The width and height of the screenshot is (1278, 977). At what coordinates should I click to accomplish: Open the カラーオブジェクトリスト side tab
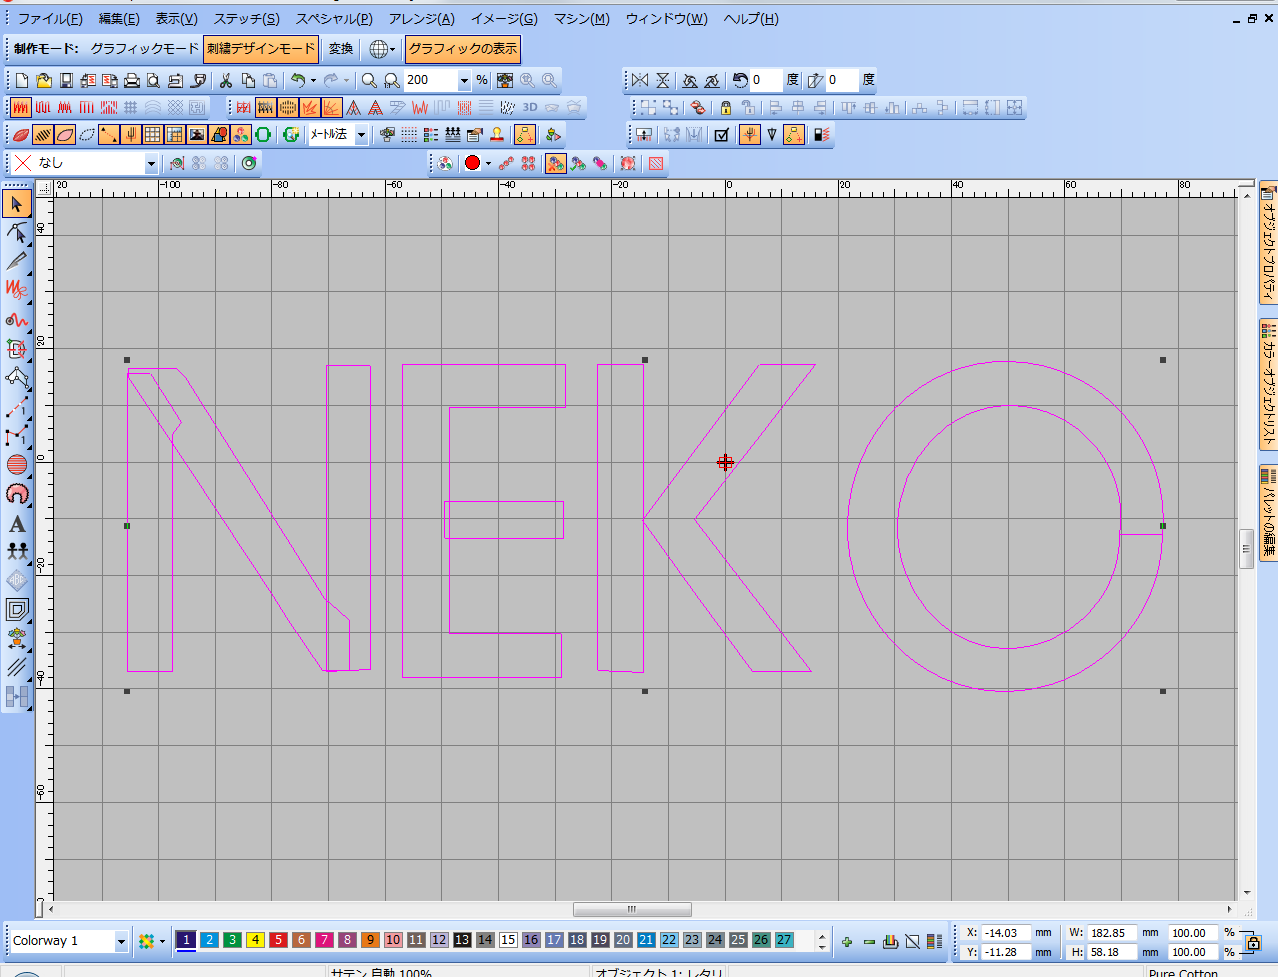pyautogui.click(x=1268, y=385)
